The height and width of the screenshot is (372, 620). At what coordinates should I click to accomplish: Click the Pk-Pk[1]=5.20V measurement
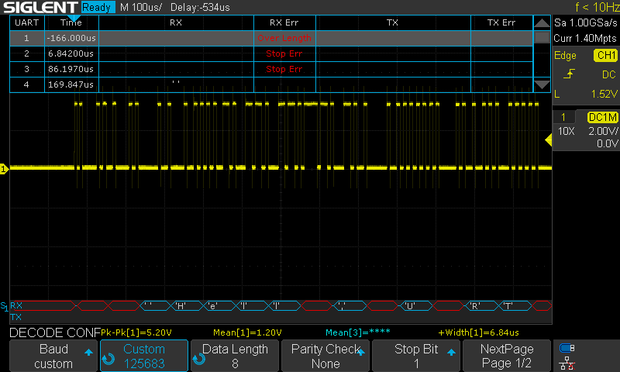[x=136, y=333]
